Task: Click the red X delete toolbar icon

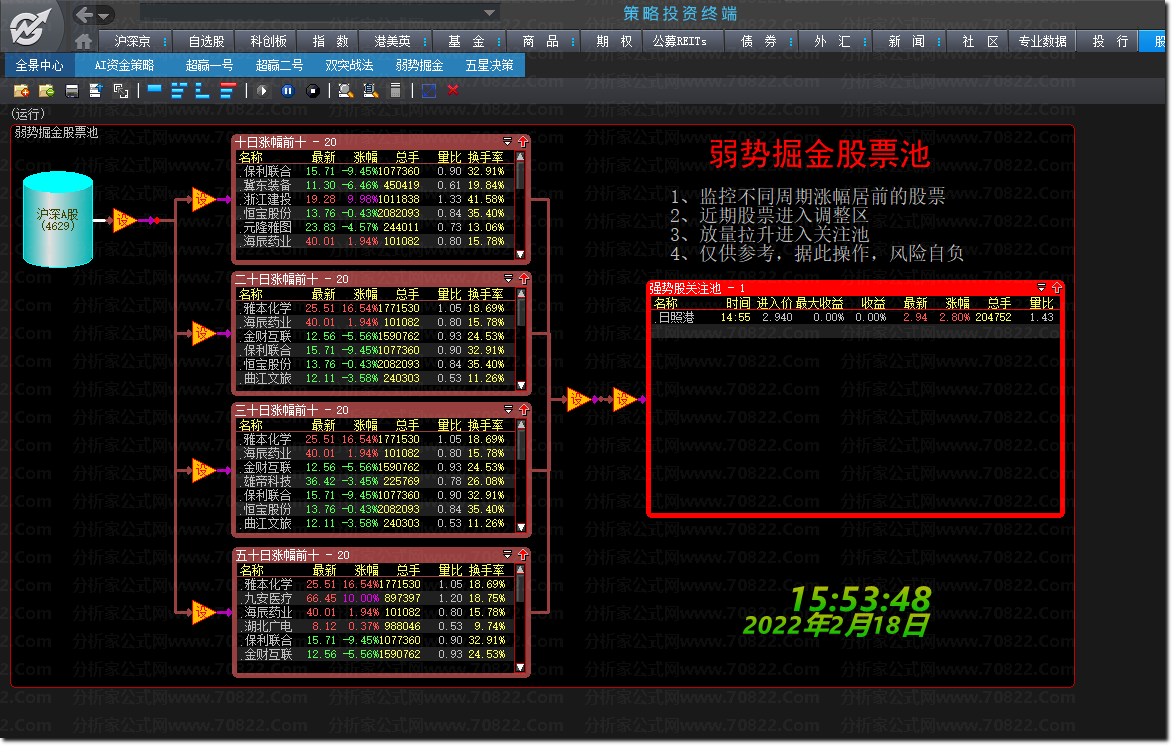Action: point(453,90)
